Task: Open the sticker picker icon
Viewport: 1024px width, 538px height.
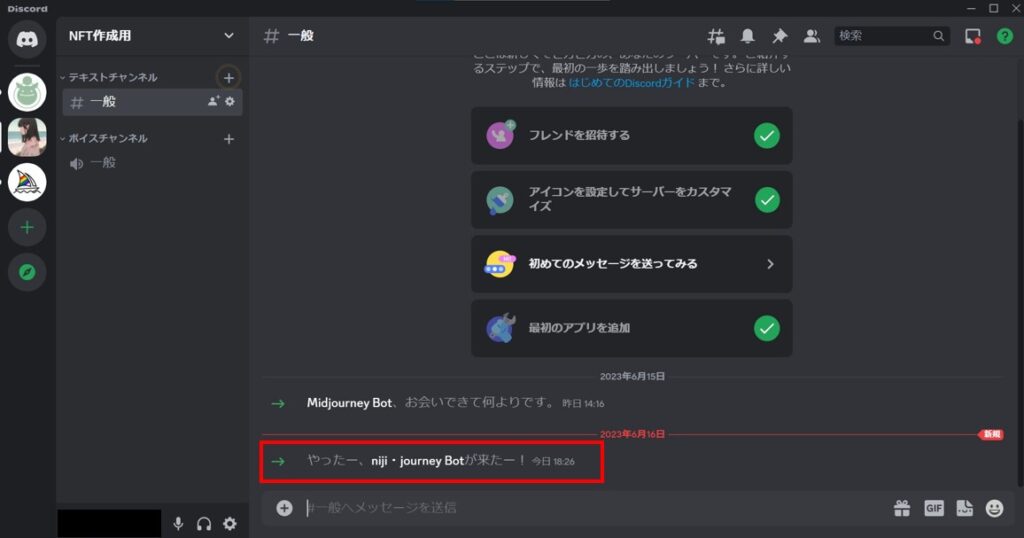Action: 965,508
